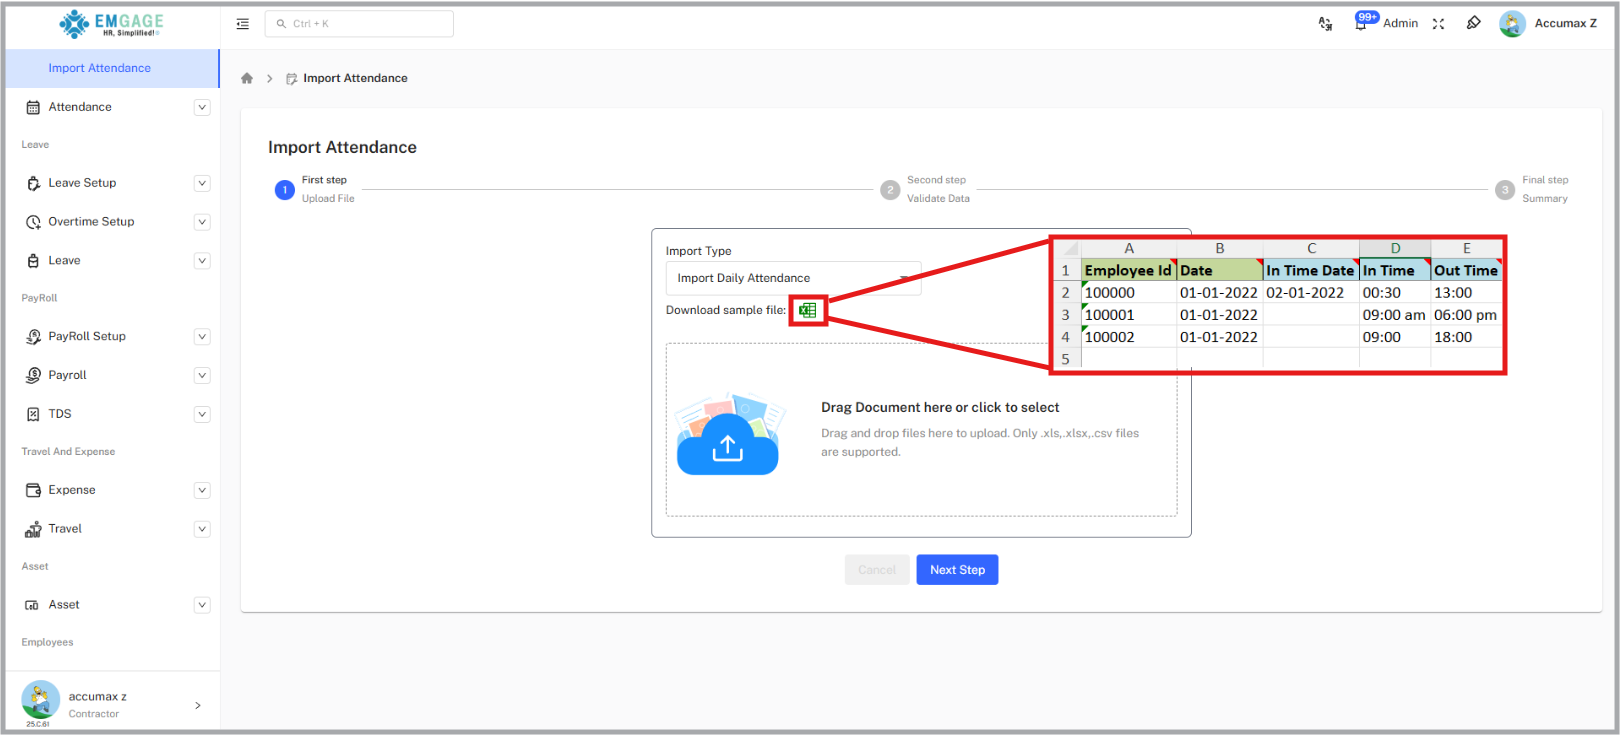
Task: Click the pin icon in header
Action: 1473,23
